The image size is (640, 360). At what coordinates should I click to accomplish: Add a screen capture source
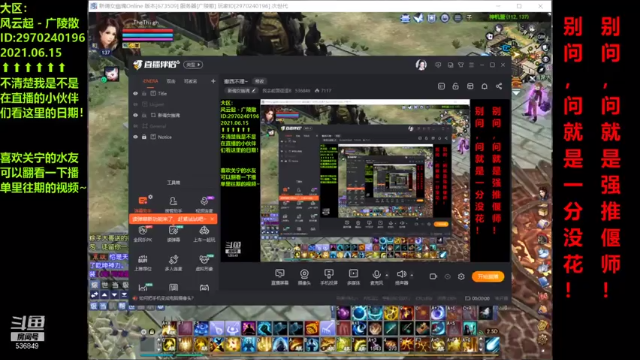tap(280, 276)
